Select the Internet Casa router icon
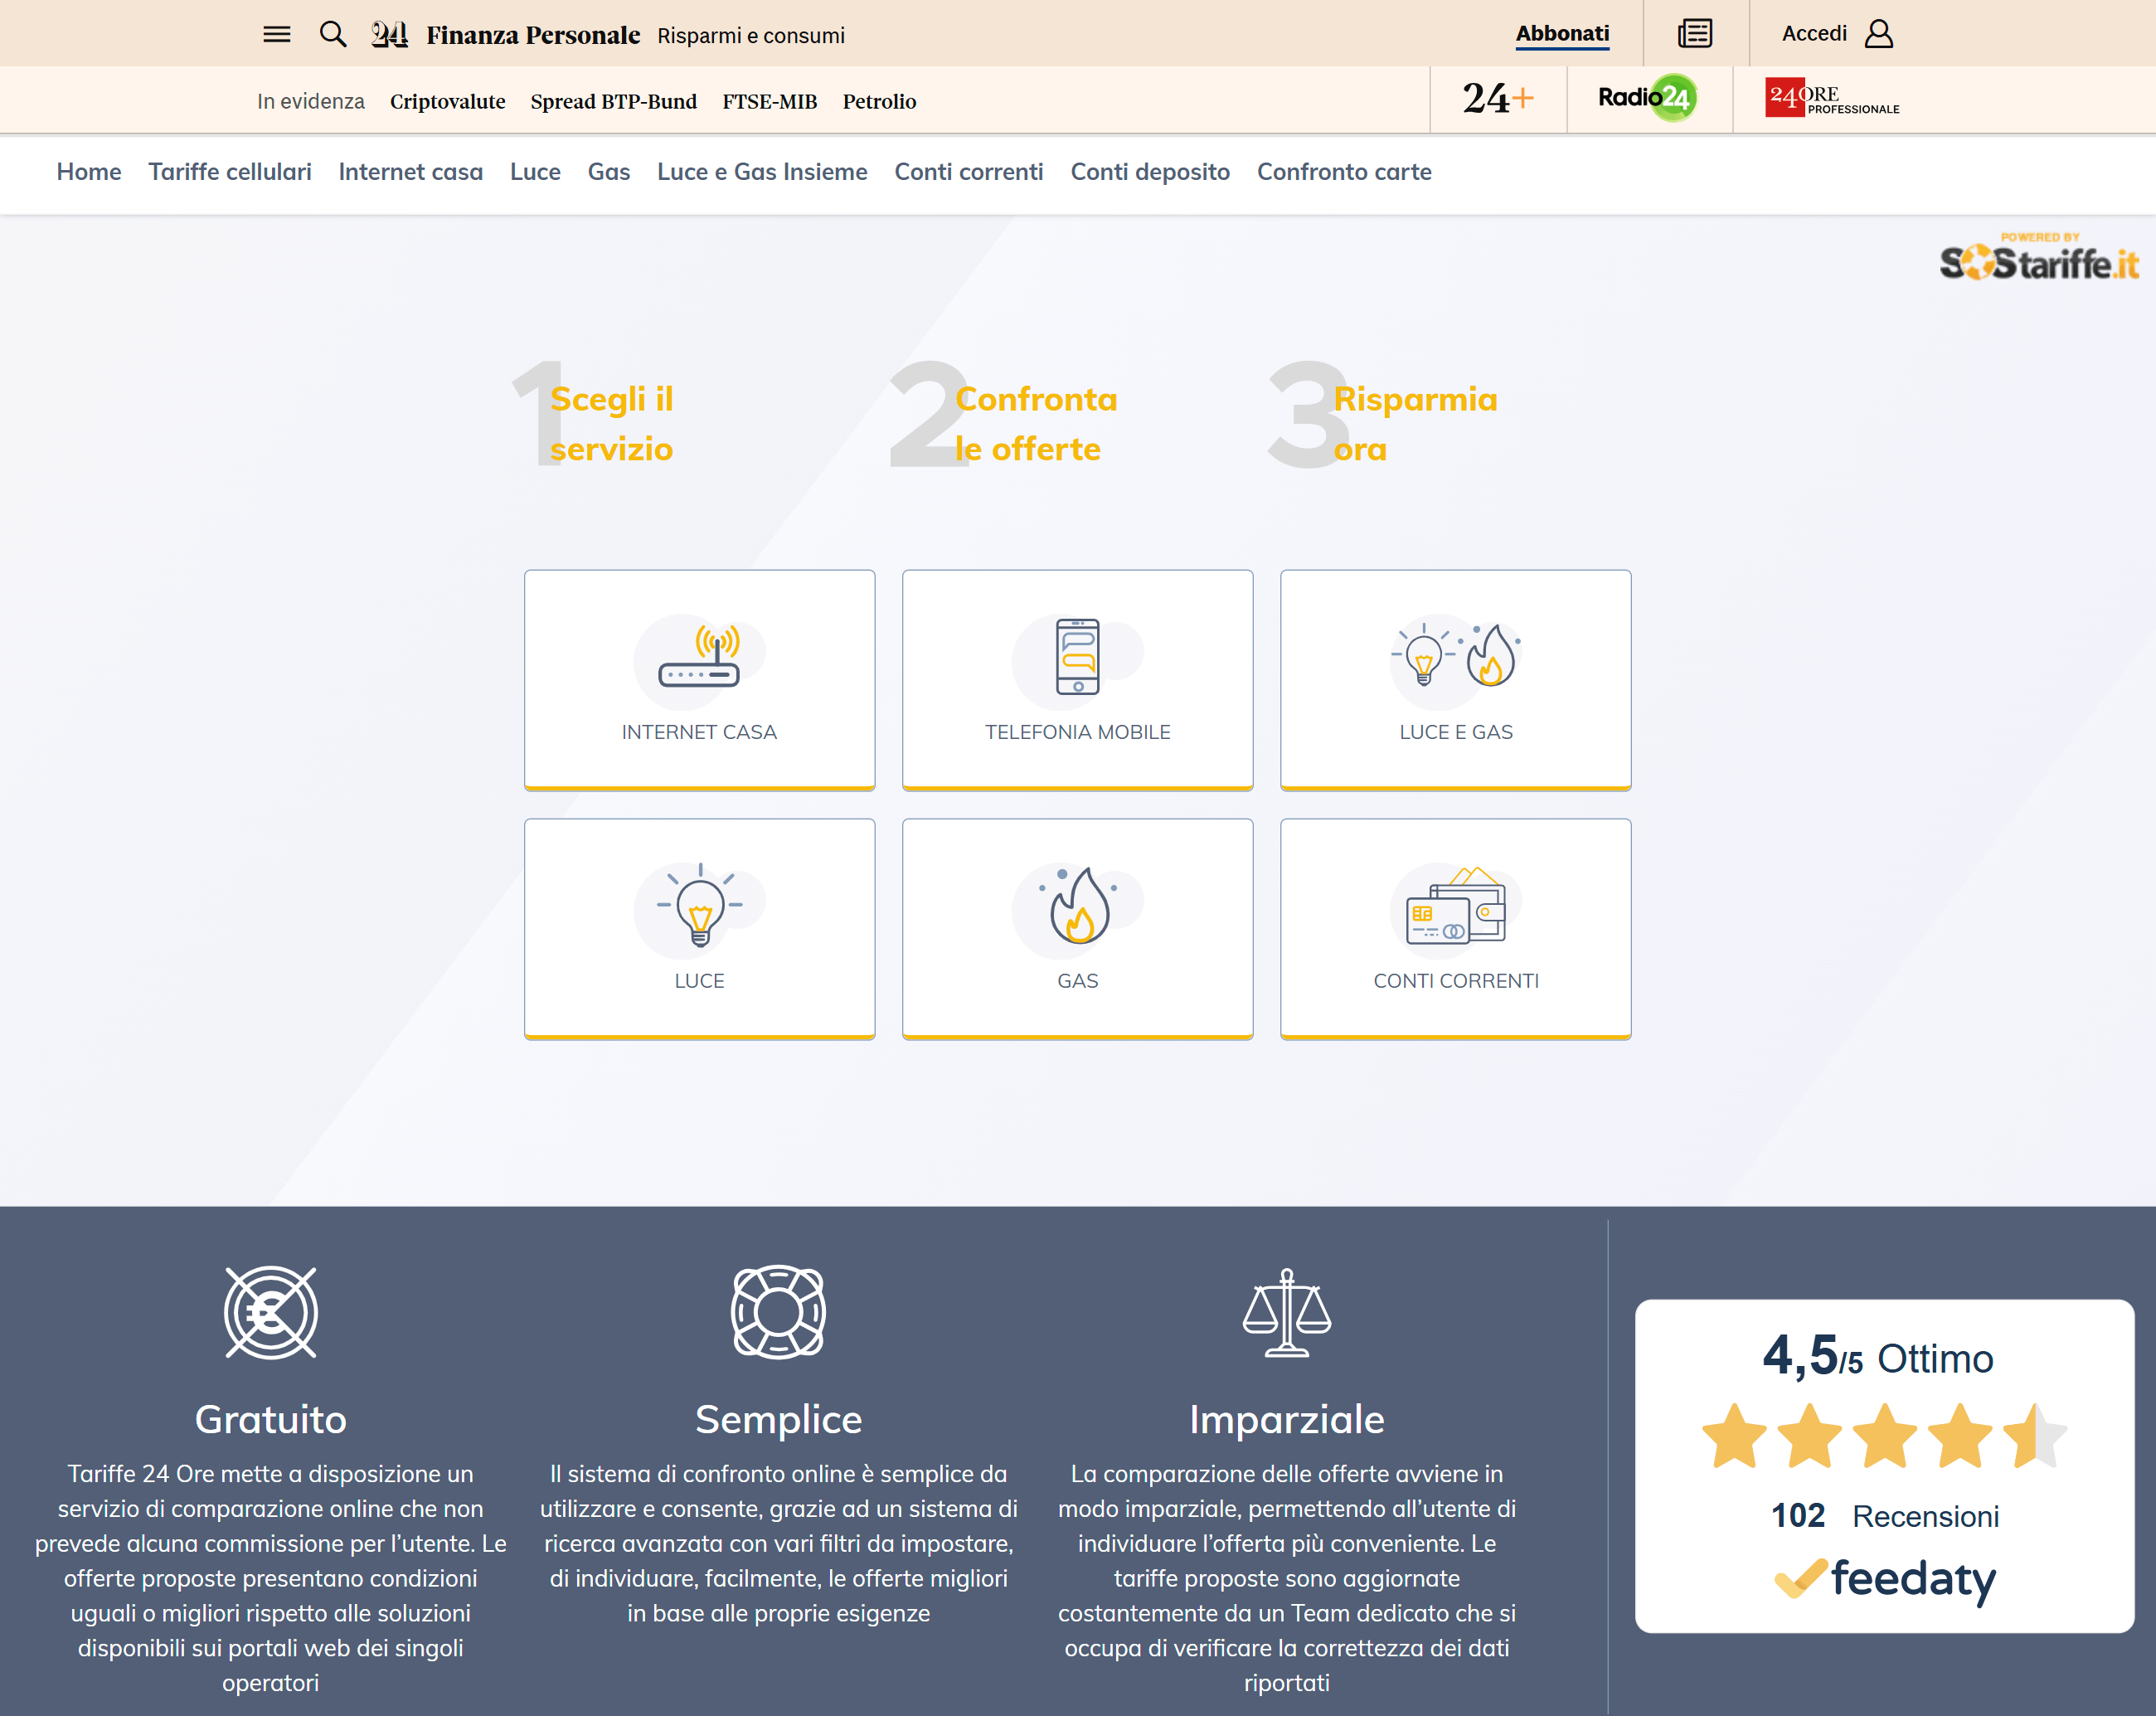This screenshot has height=1716, width=2156. 699,656
